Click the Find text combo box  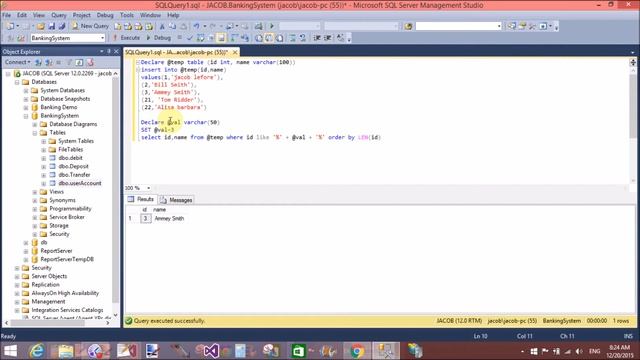click(458, 26)
